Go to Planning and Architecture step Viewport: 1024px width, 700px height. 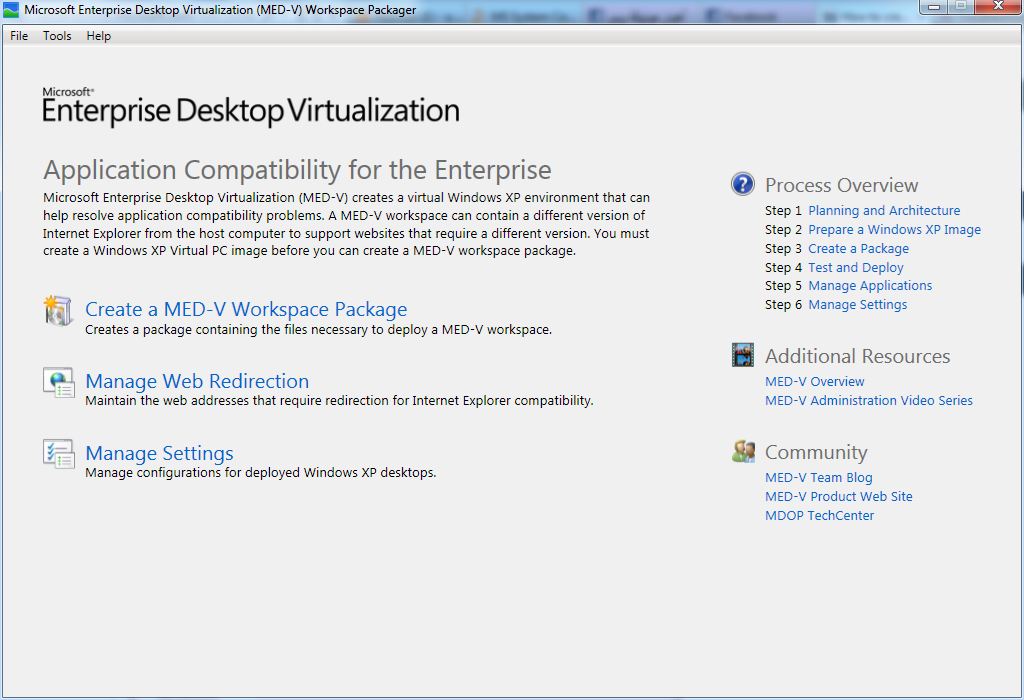point(884,211)
